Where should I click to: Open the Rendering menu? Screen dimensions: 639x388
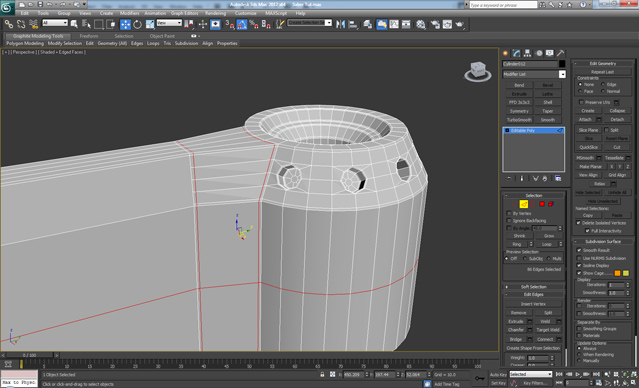pos(215,13)
